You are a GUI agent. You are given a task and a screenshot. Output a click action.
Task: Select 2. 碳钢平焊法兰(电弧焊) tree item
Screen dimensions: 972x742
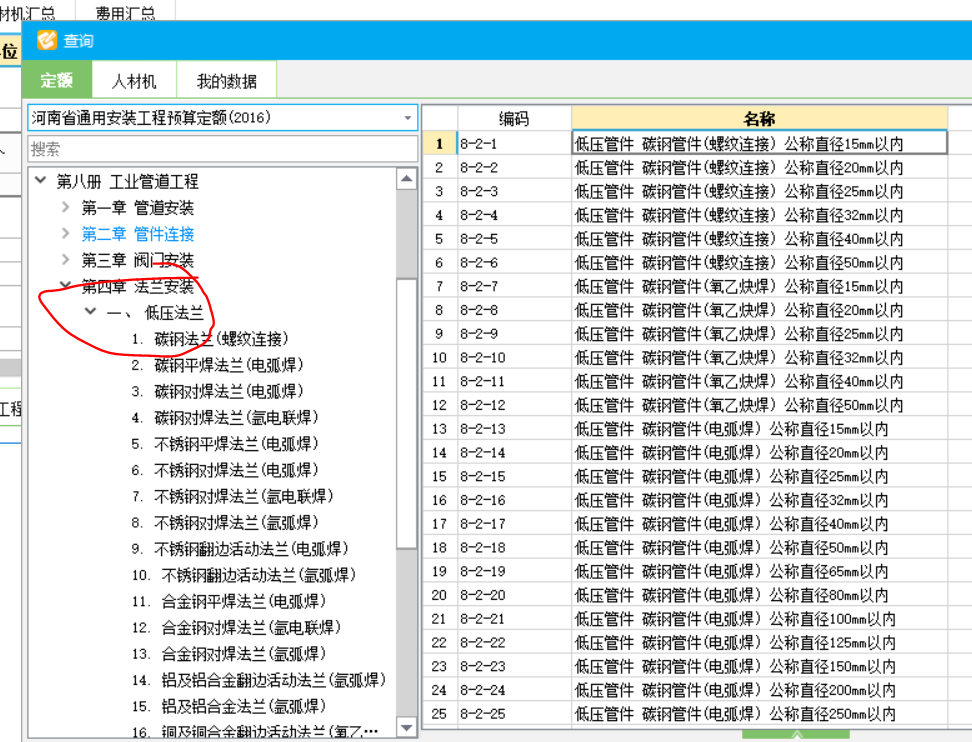[x=218, y=365]
